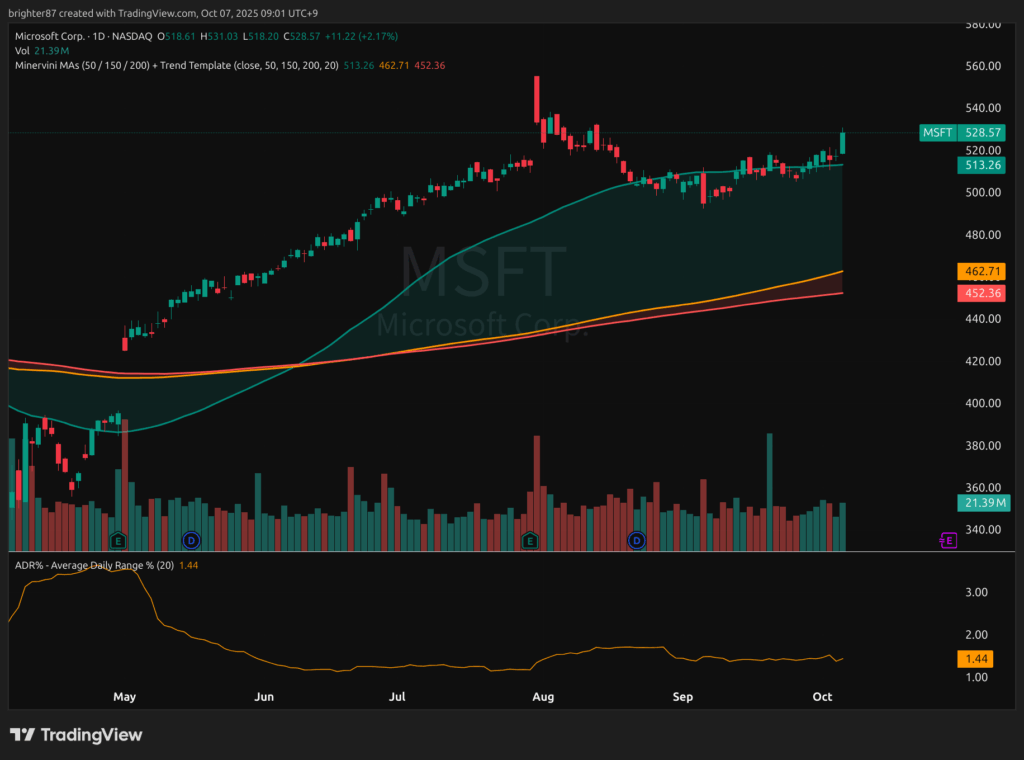The image size is (1024, 760).
Task: Click the orange 462.71 axis label
Action: tap(984, 271)
